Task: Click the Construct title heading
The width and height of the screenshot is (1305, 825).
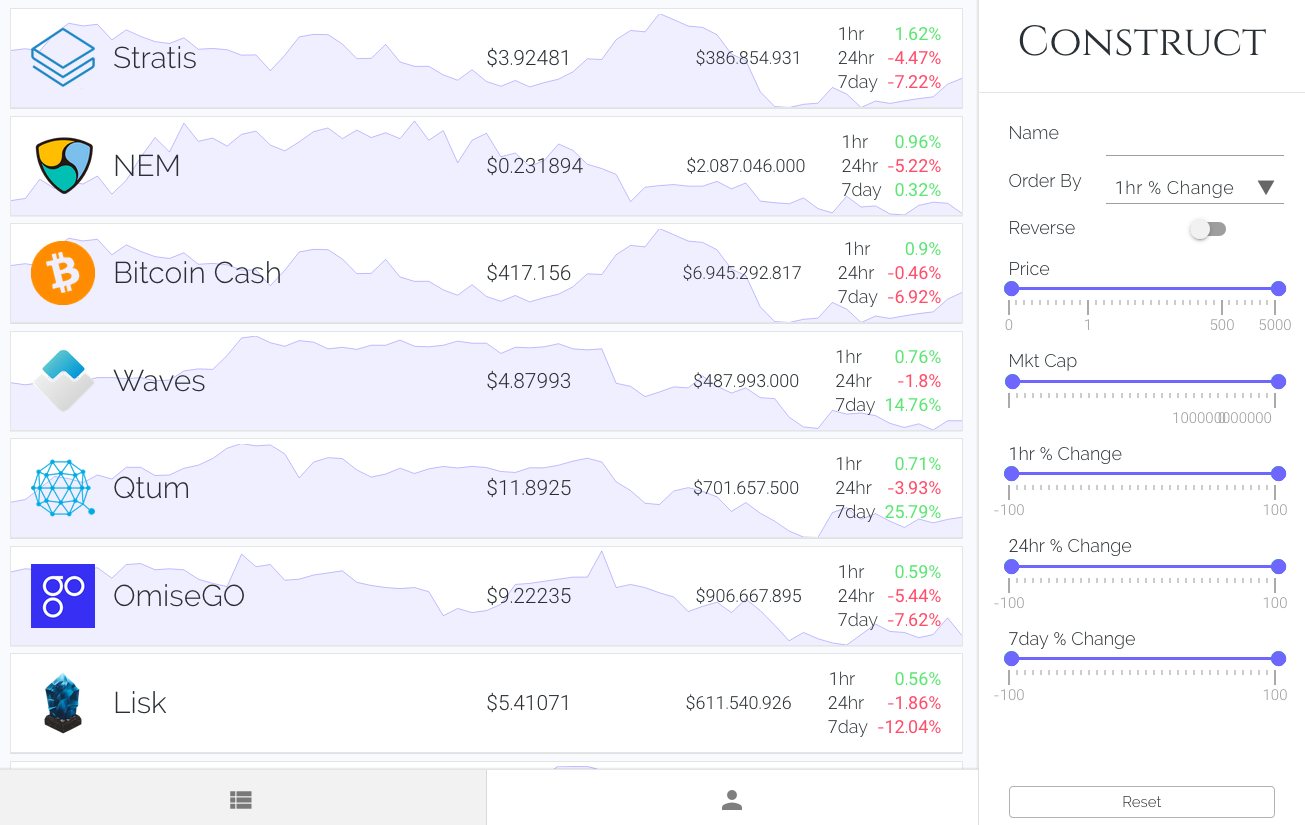Action: [x=1142, y=42]
